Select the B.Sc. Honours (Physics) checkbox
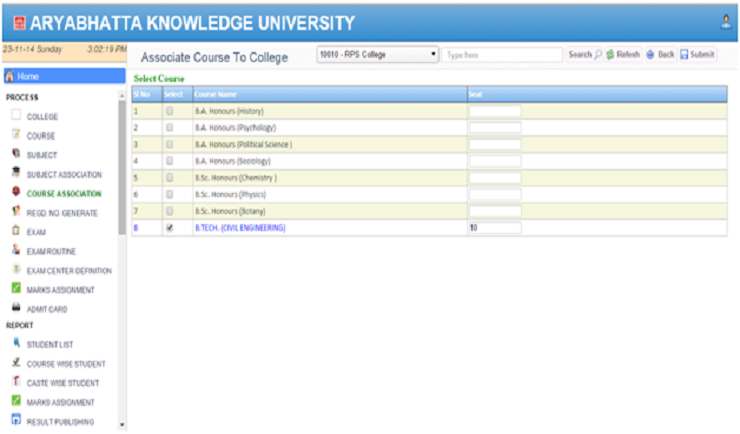The image size is (740, 434). tap(169, 194)
